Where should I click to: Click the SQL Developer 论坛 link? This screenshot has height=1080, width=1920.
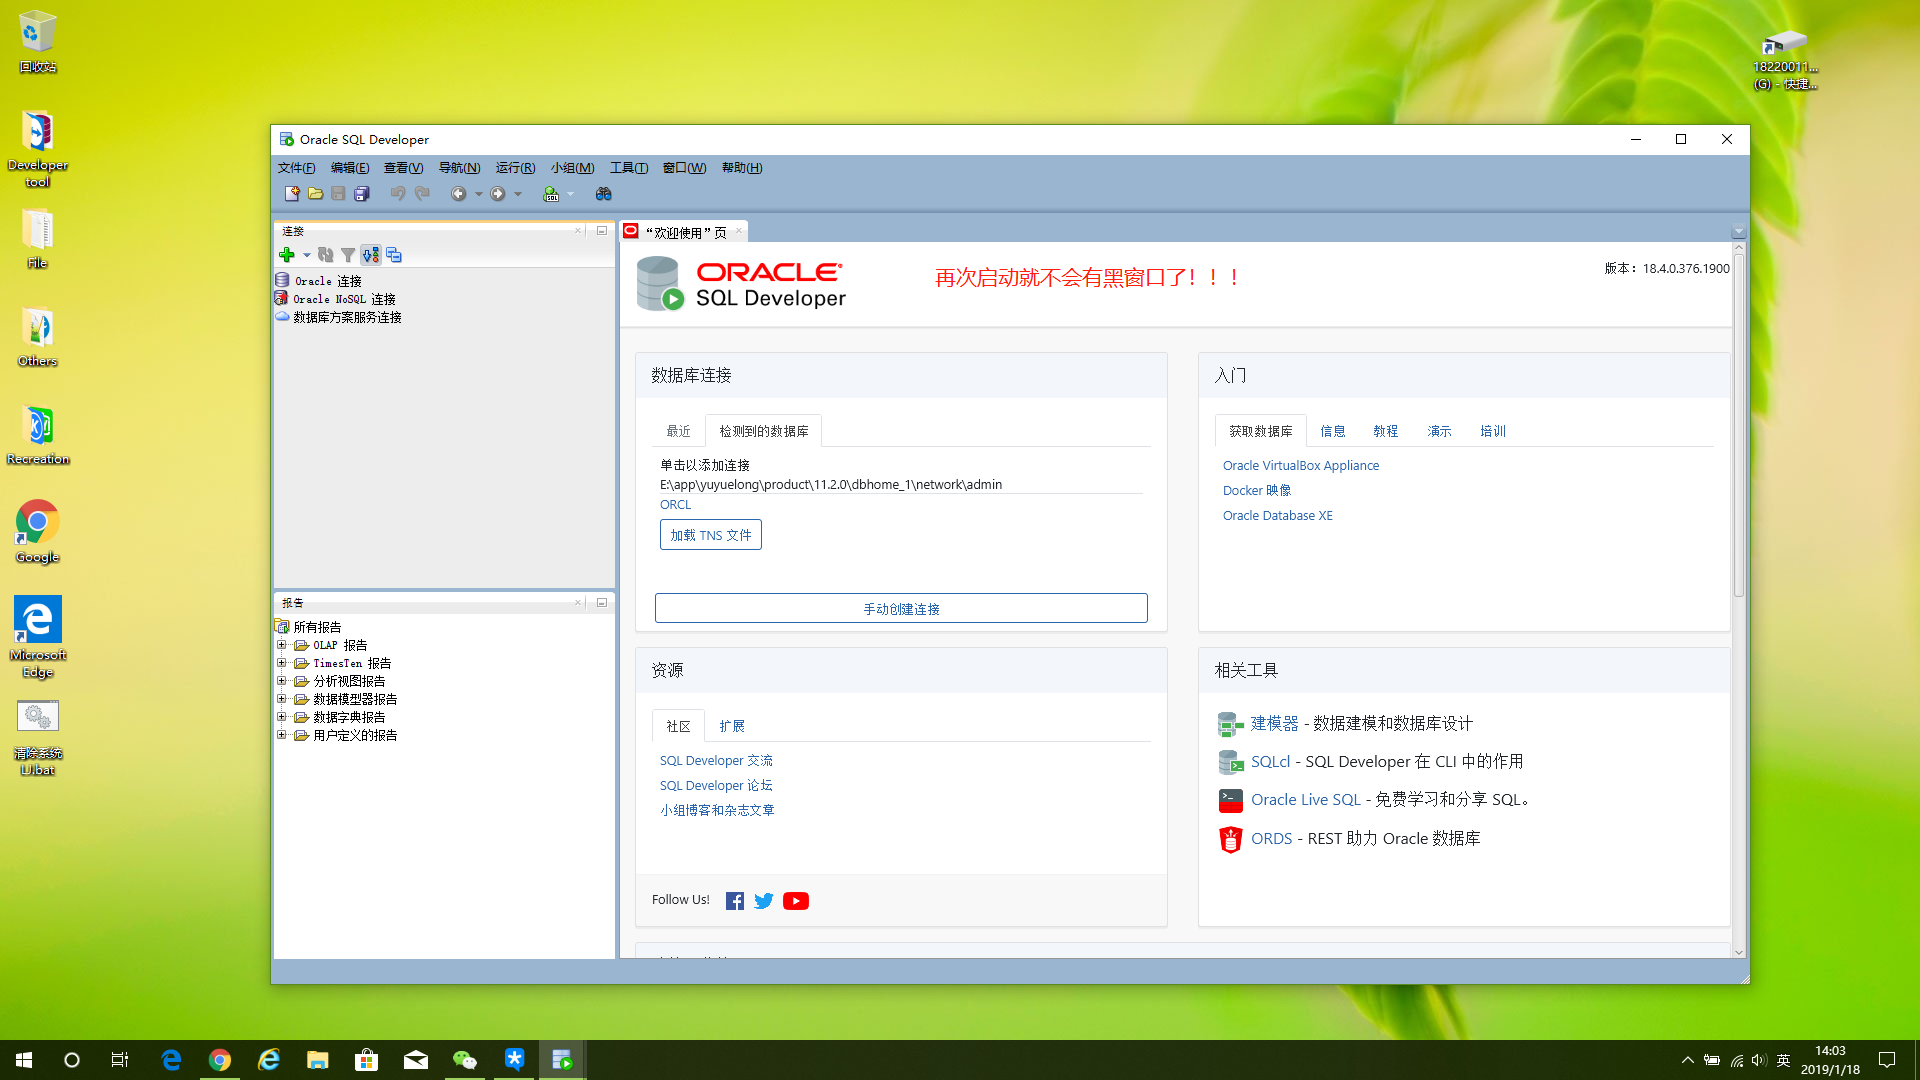716,785
